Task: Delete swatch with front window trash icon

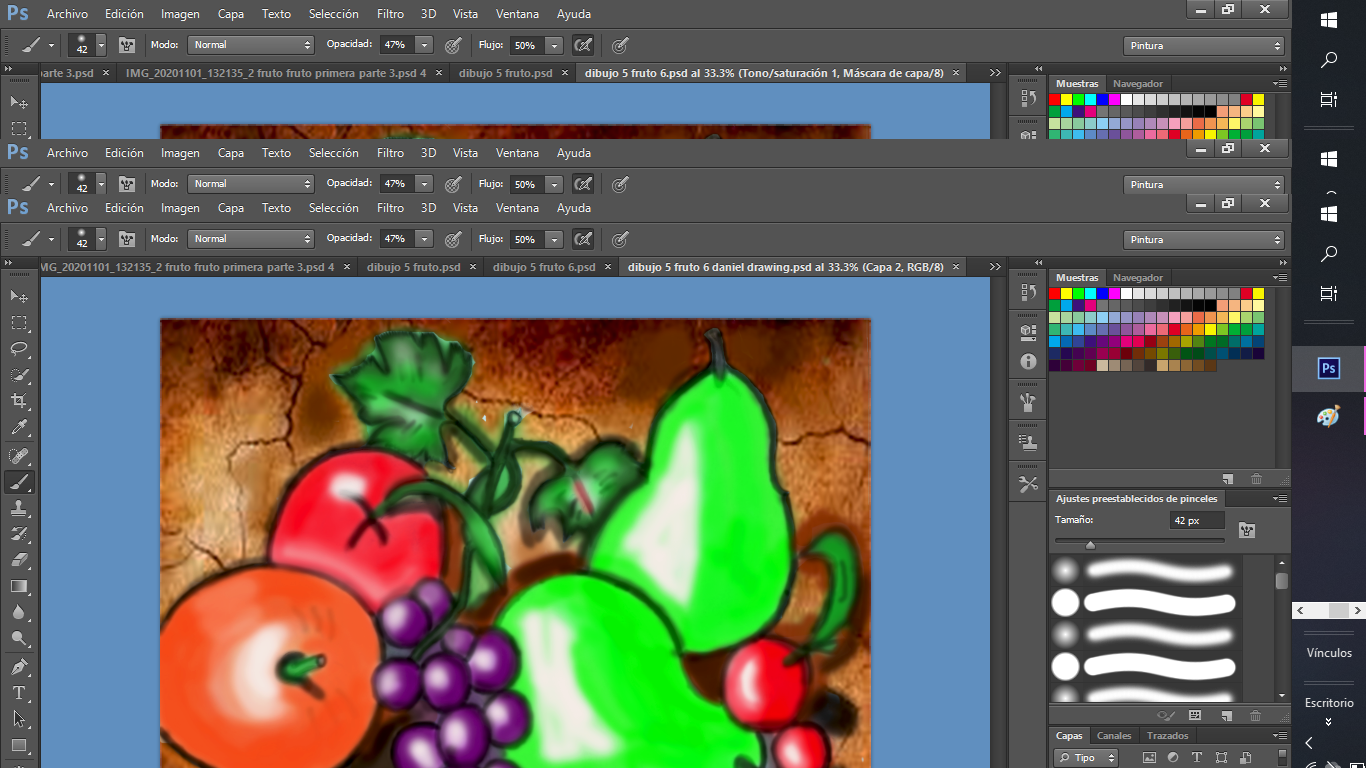Action: click(1256, 479)
